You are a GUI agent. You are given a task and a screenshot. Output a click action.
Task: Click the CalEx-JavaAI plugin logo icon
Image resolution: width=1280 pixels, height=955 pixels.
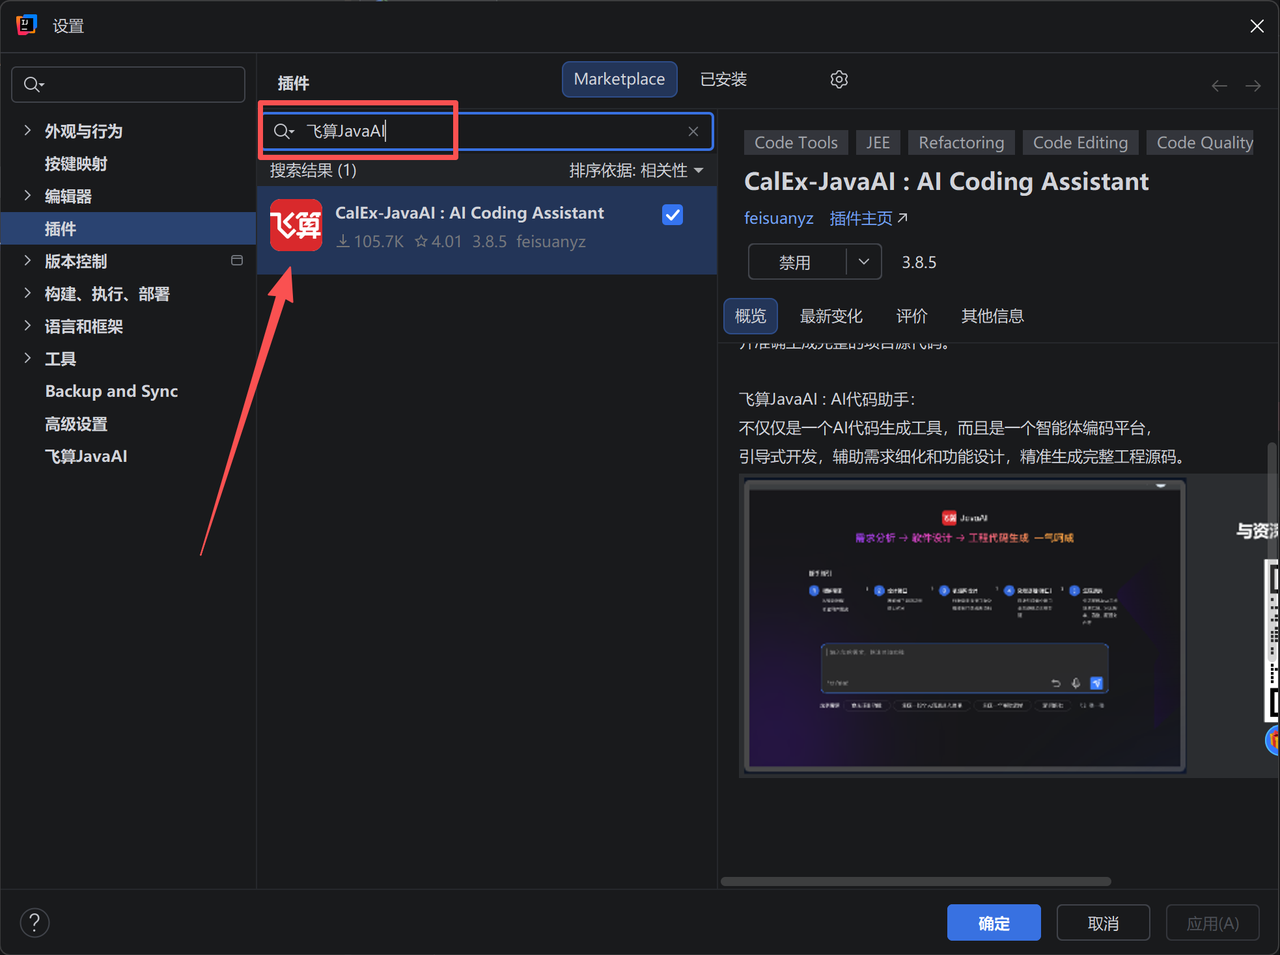(x=296, y=225)
